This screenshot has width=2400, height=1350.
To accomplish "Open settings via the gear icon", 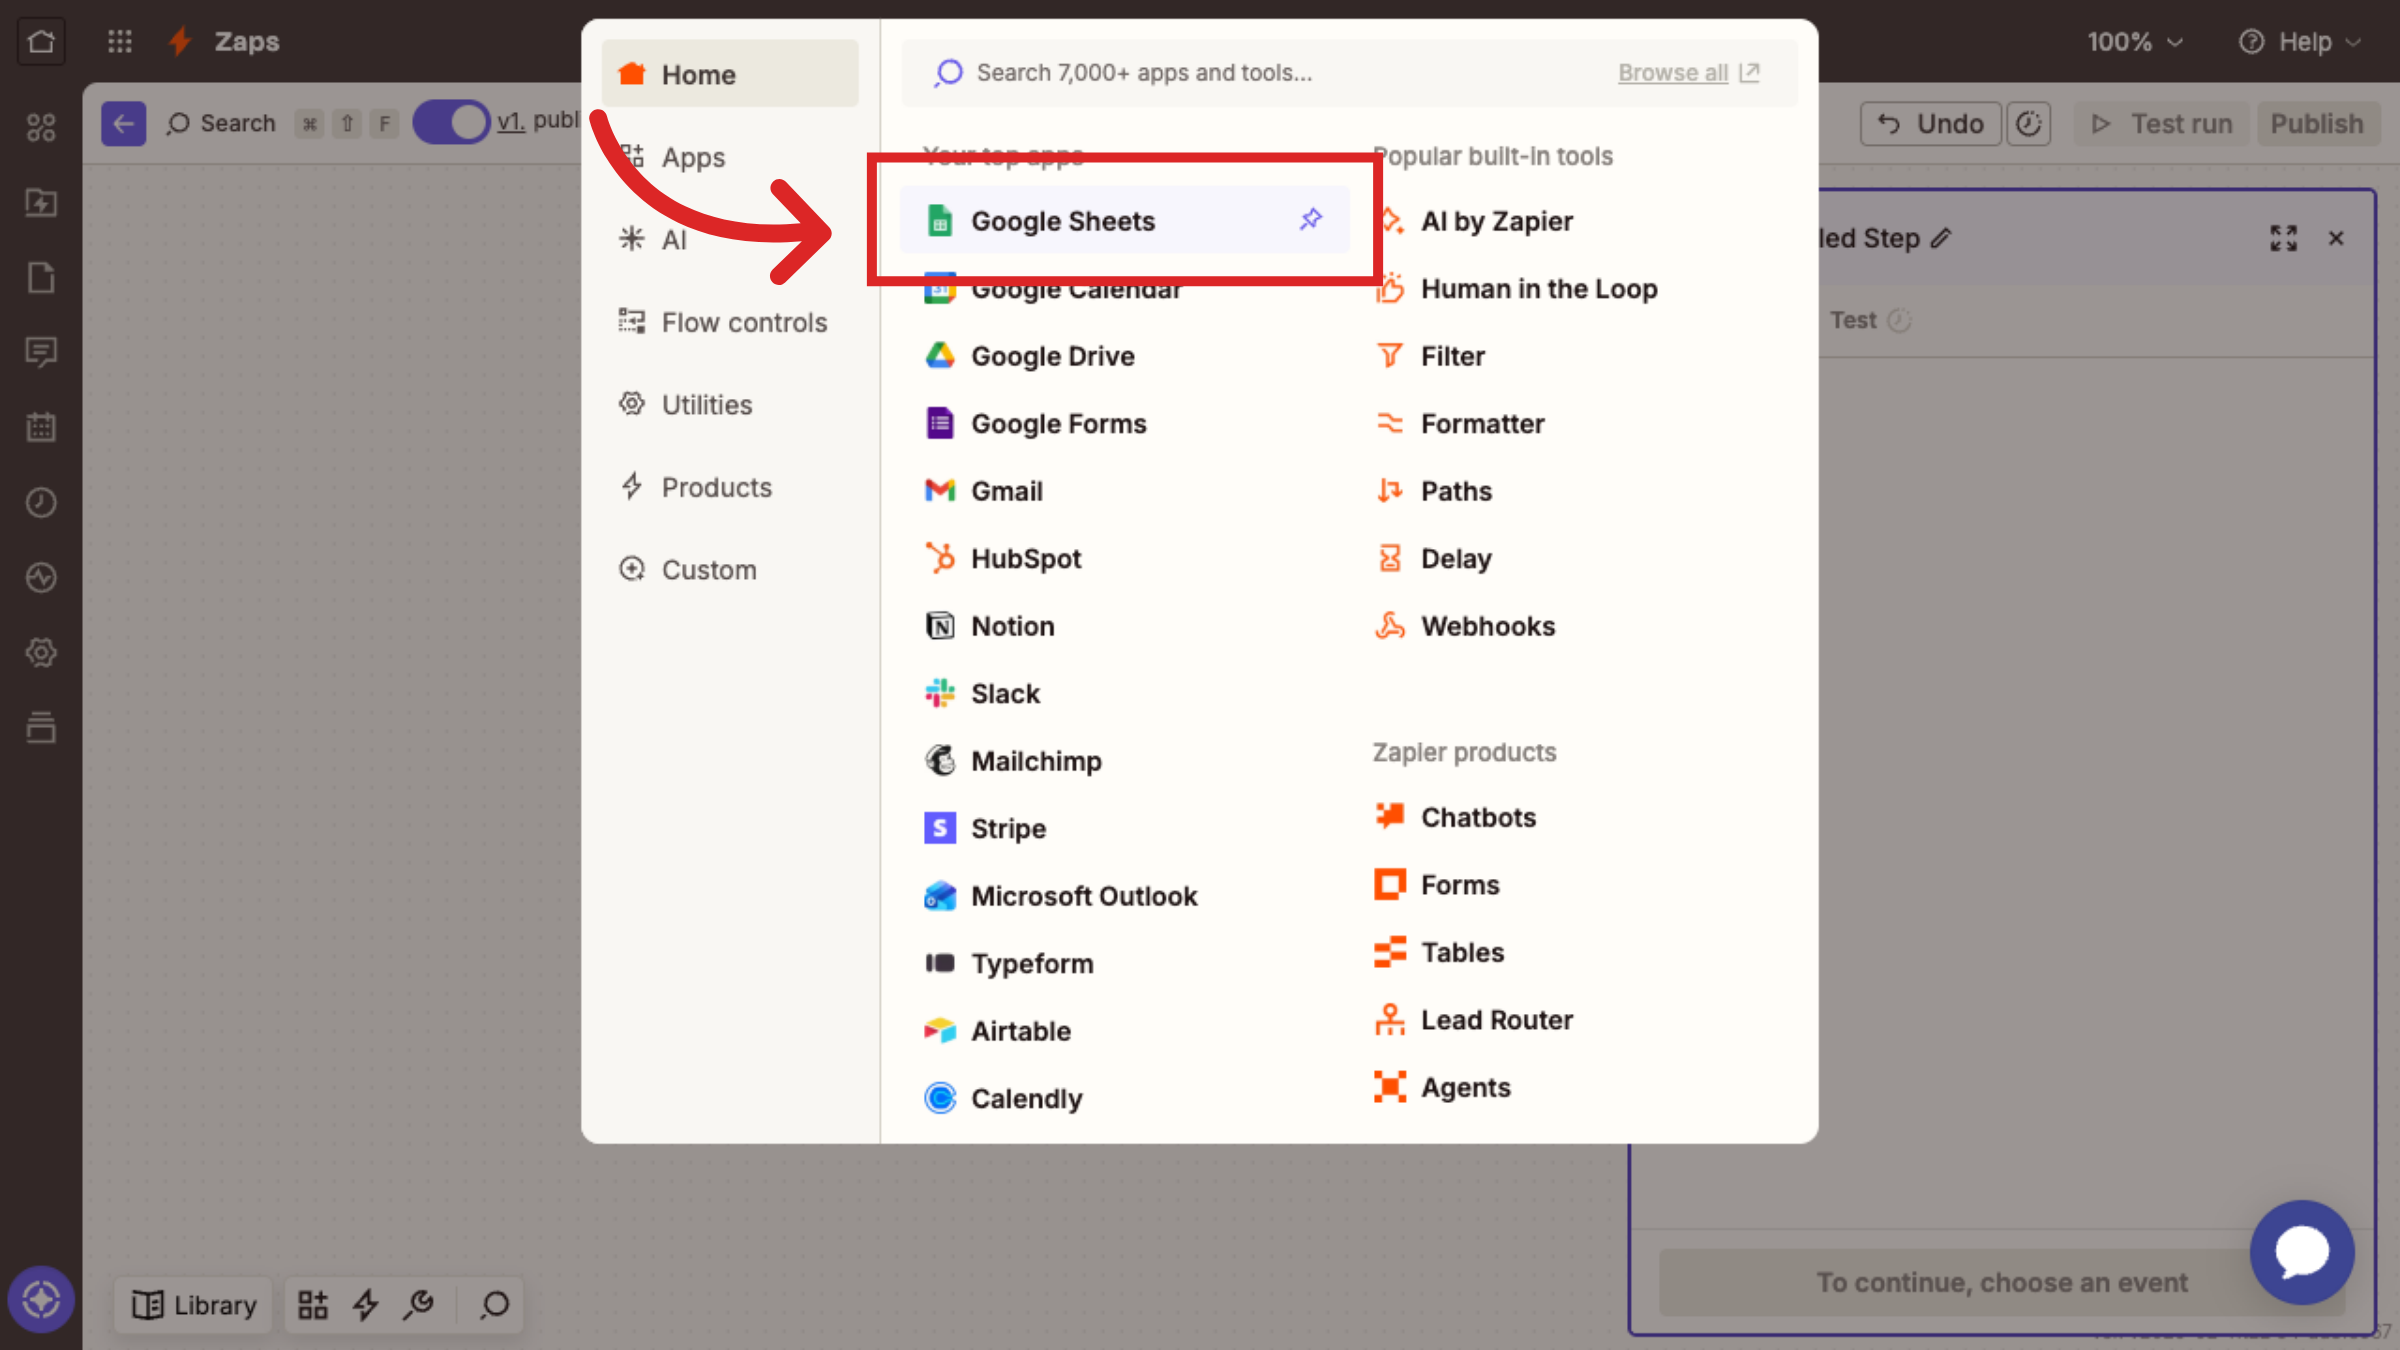I will click(x=41, y=652).
